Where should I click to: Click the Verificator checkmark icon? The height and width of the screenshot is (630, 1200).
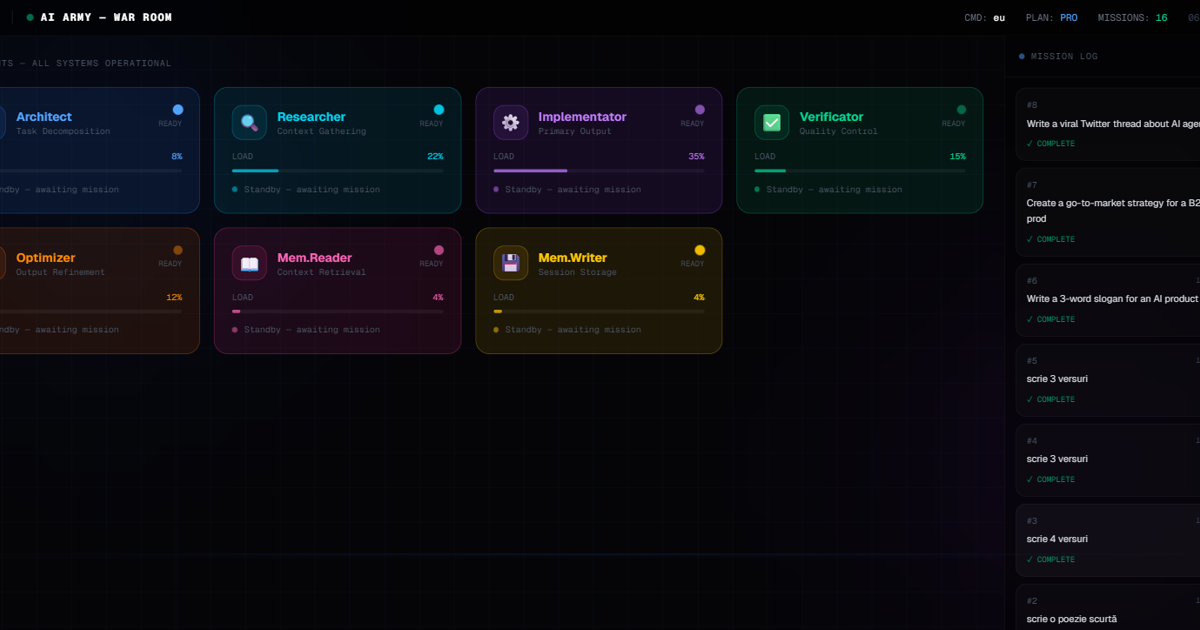click(x=771, y=122)
